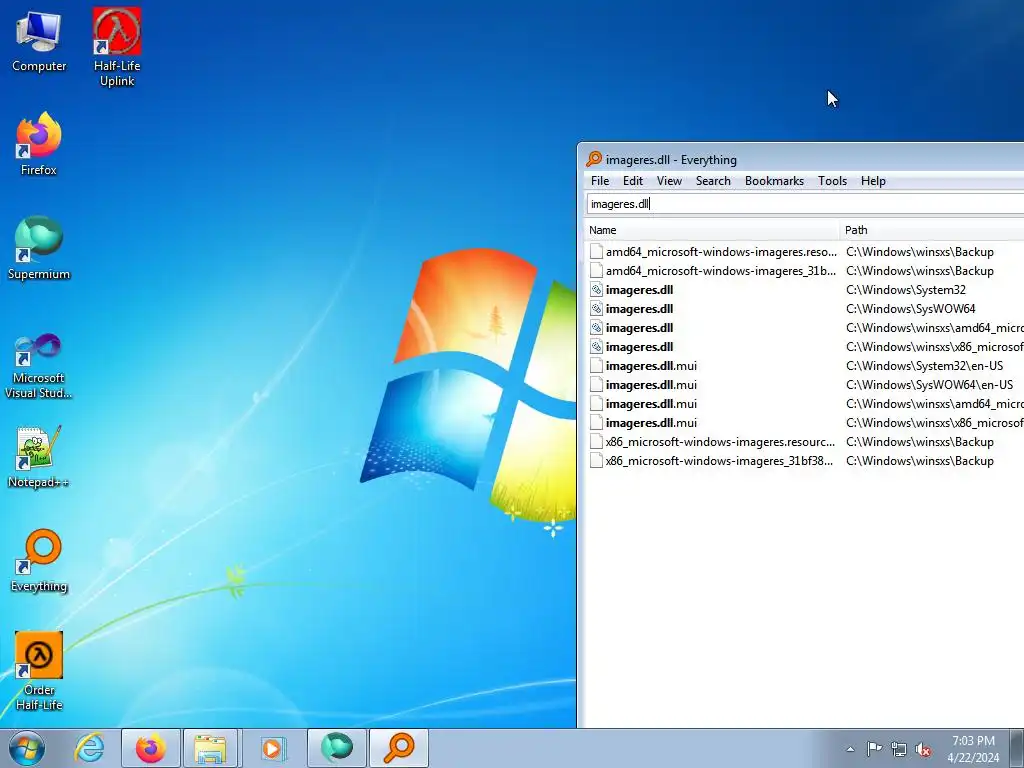Click the search box containing imageres.dll
1024x768 pixels.
tap(805, 204)
